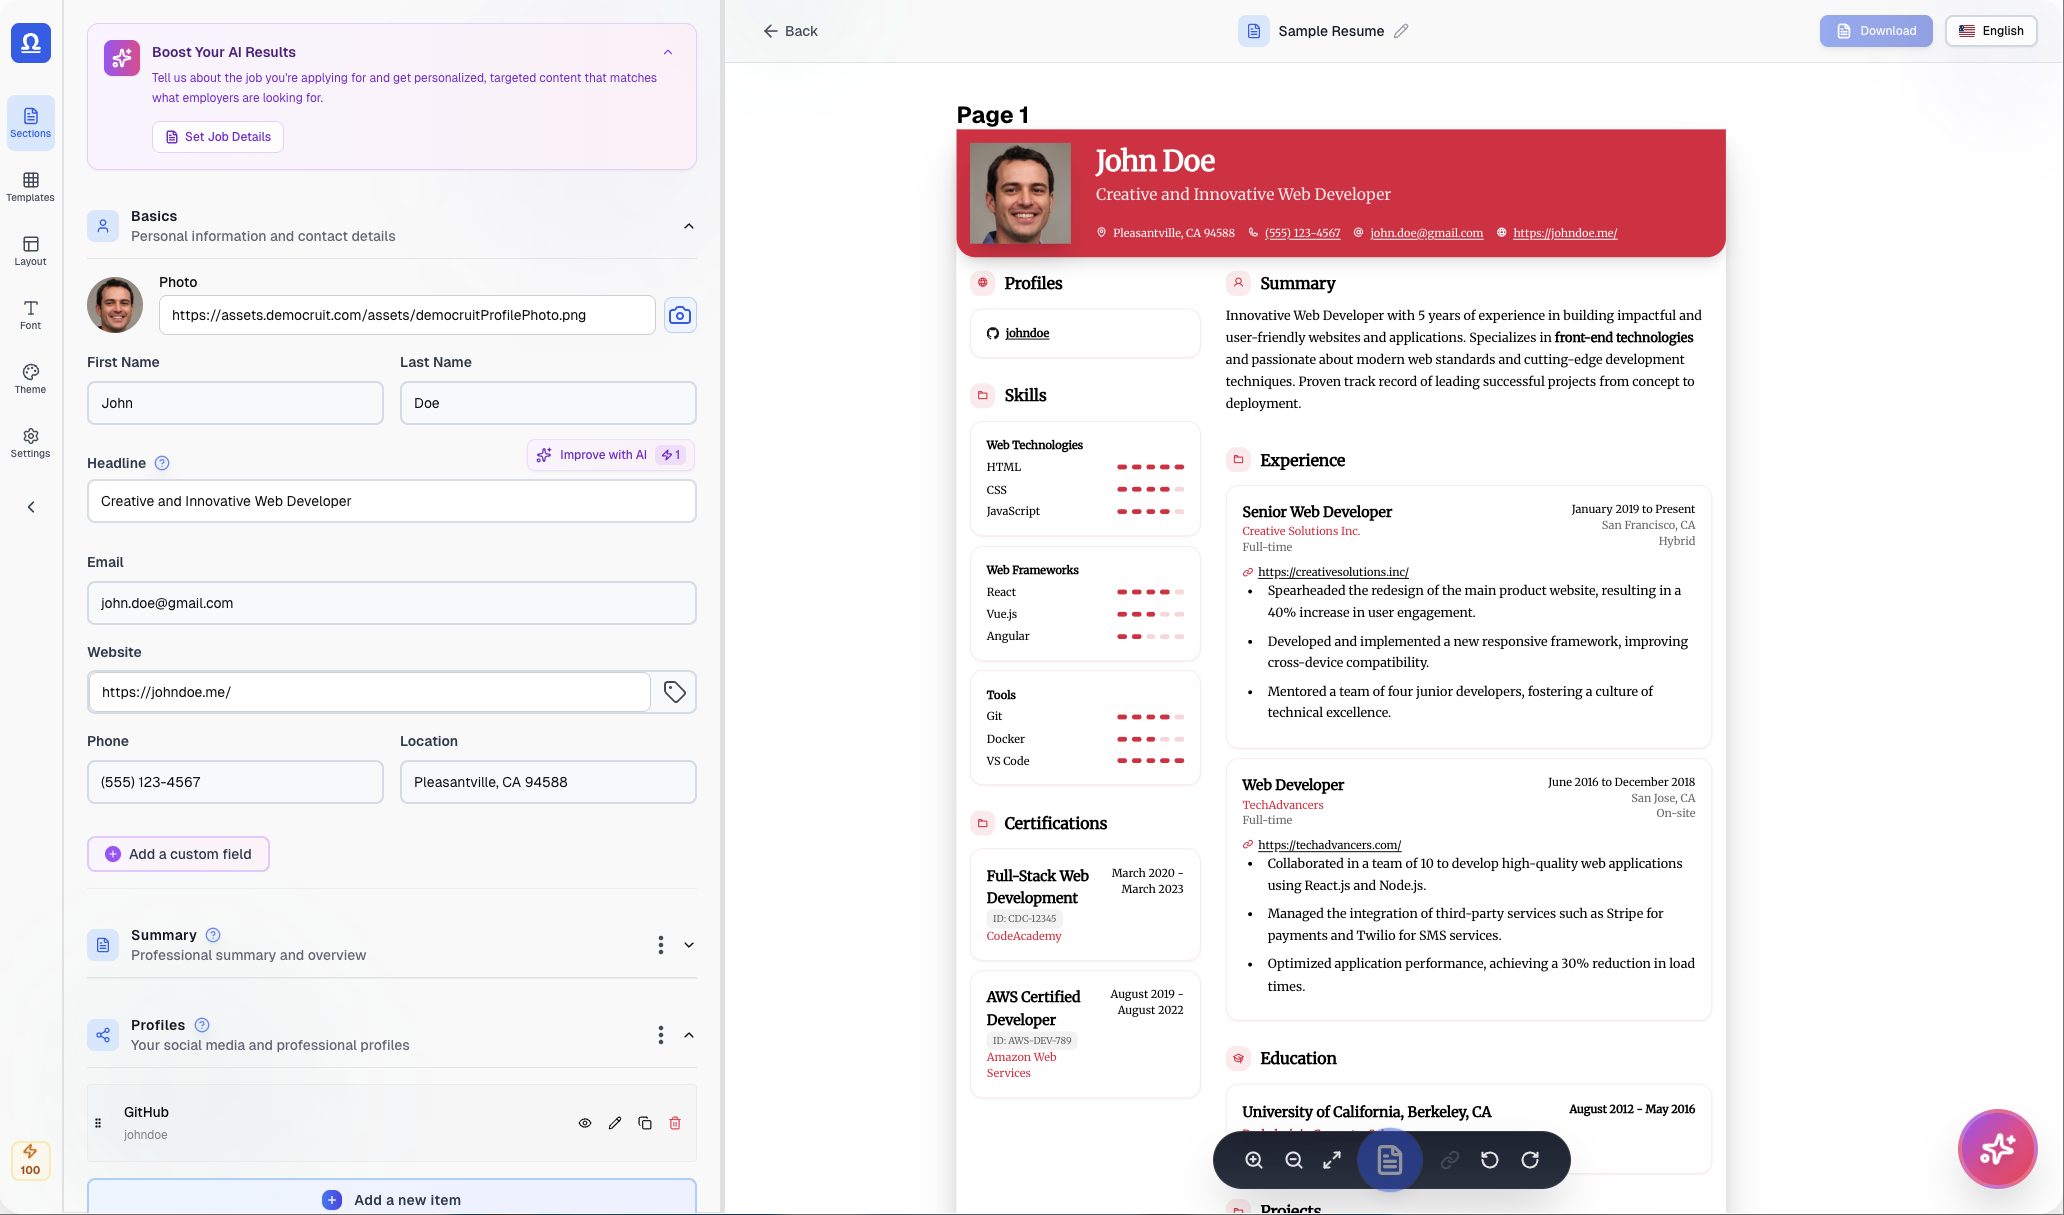This screenshot has height=1215, width=2064.
Task: Collapse the Boost Your AI Results banner
Action: coord(668,52)
